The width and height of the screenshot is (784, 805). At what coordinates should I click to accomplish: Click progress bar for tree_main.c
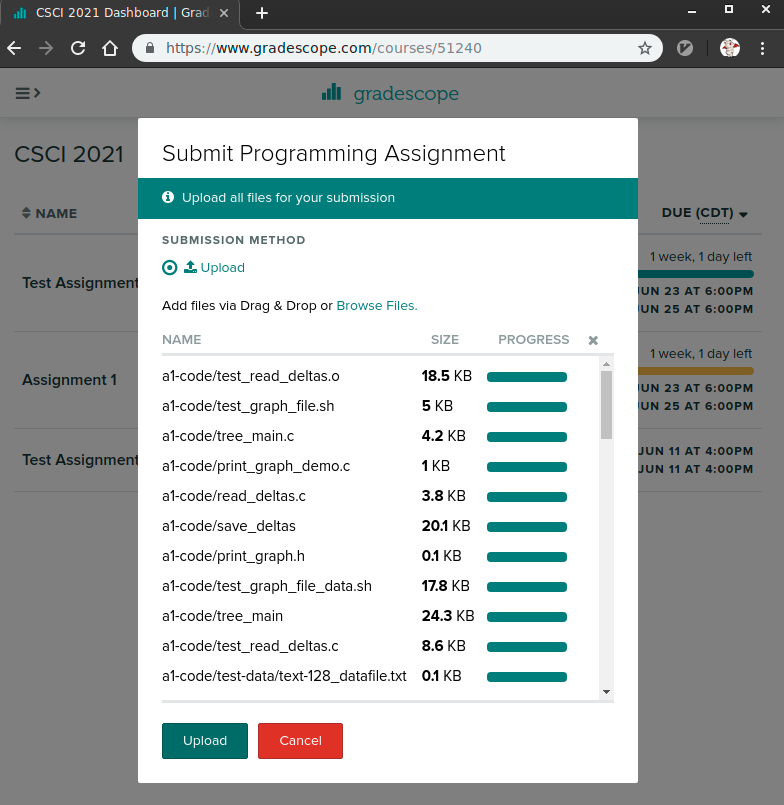coord(527,437)
